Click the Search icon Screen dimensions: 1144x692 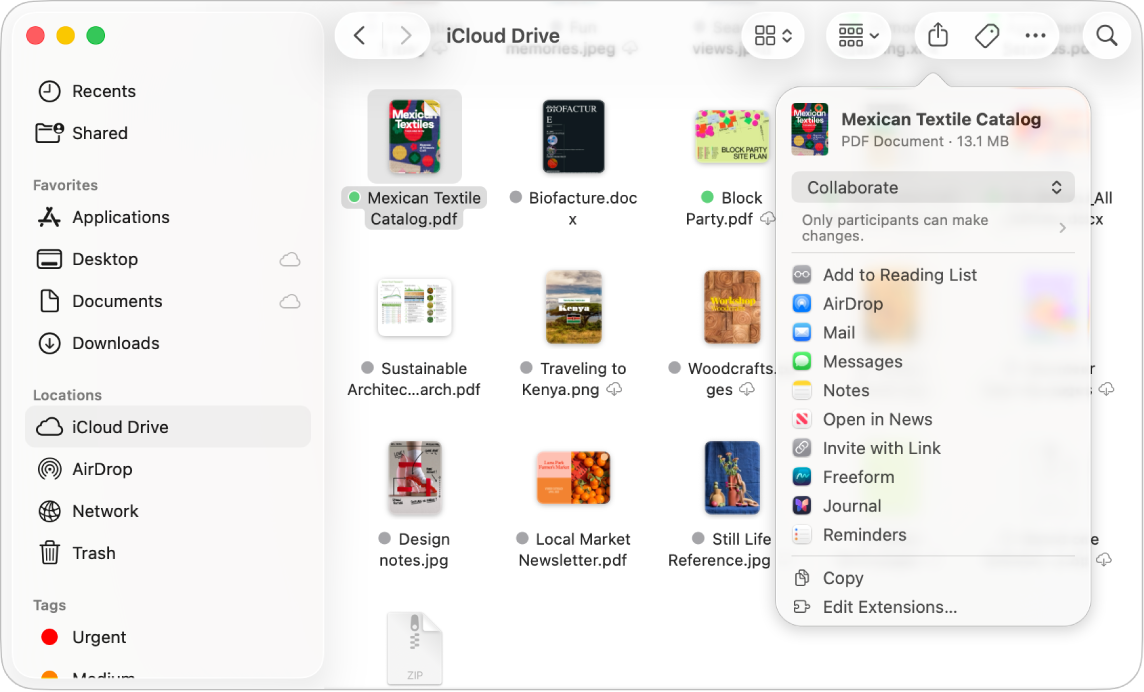point(1106,34)
